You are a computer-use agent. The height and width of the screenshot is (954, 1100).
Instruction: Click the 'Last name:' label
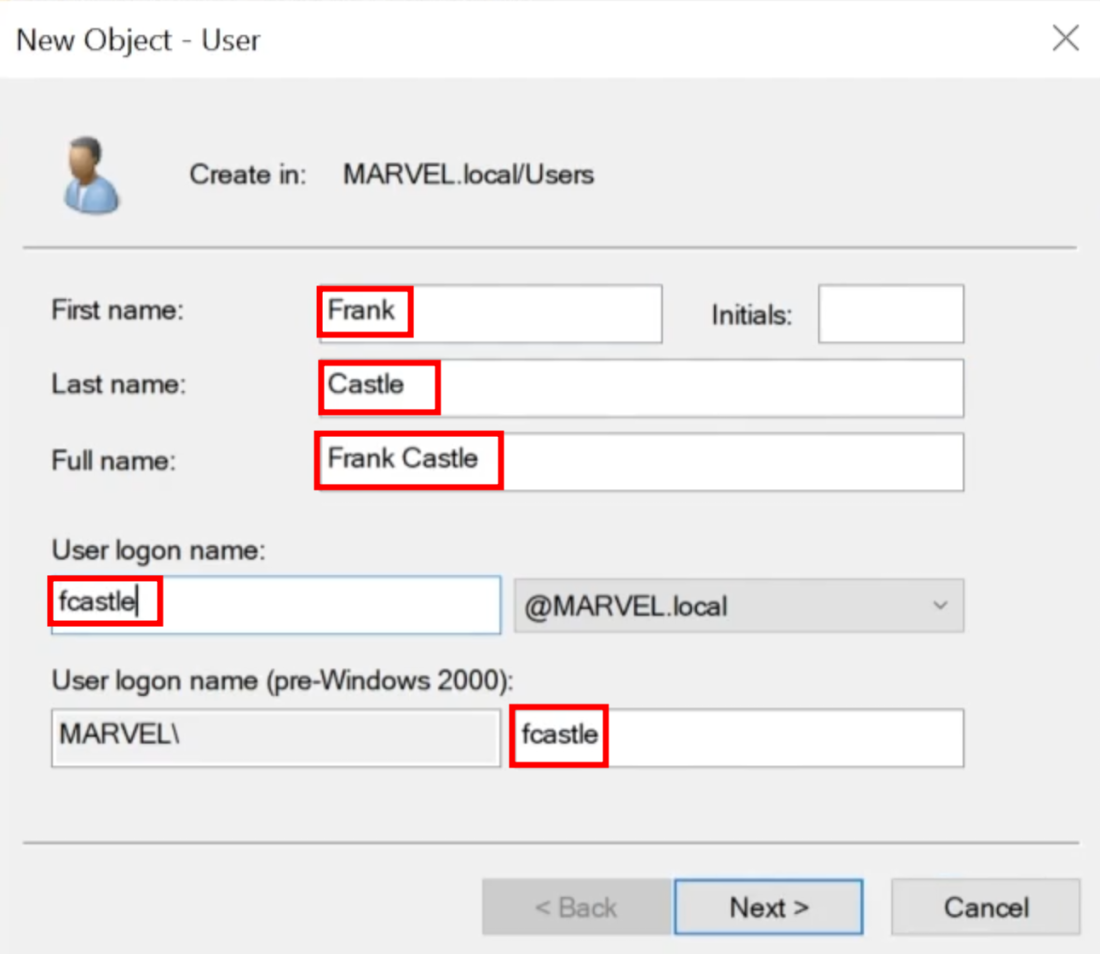(x=118, y=385)
